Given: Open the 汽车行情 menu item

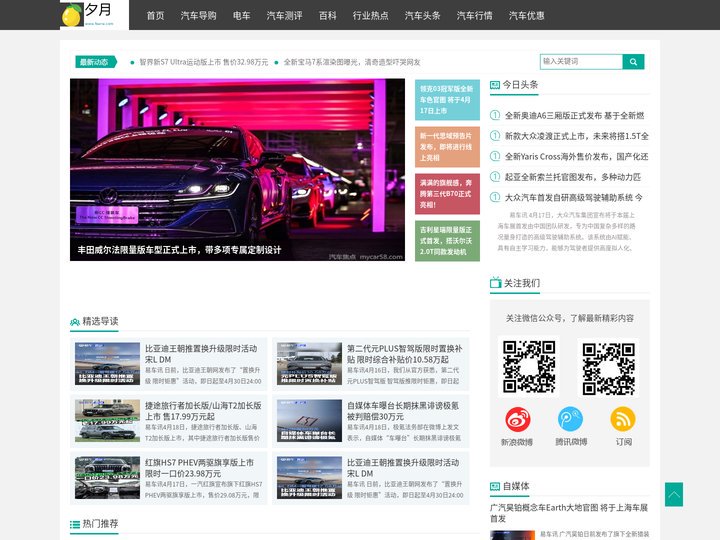Looking at the screenshot, I should (474, 16).
